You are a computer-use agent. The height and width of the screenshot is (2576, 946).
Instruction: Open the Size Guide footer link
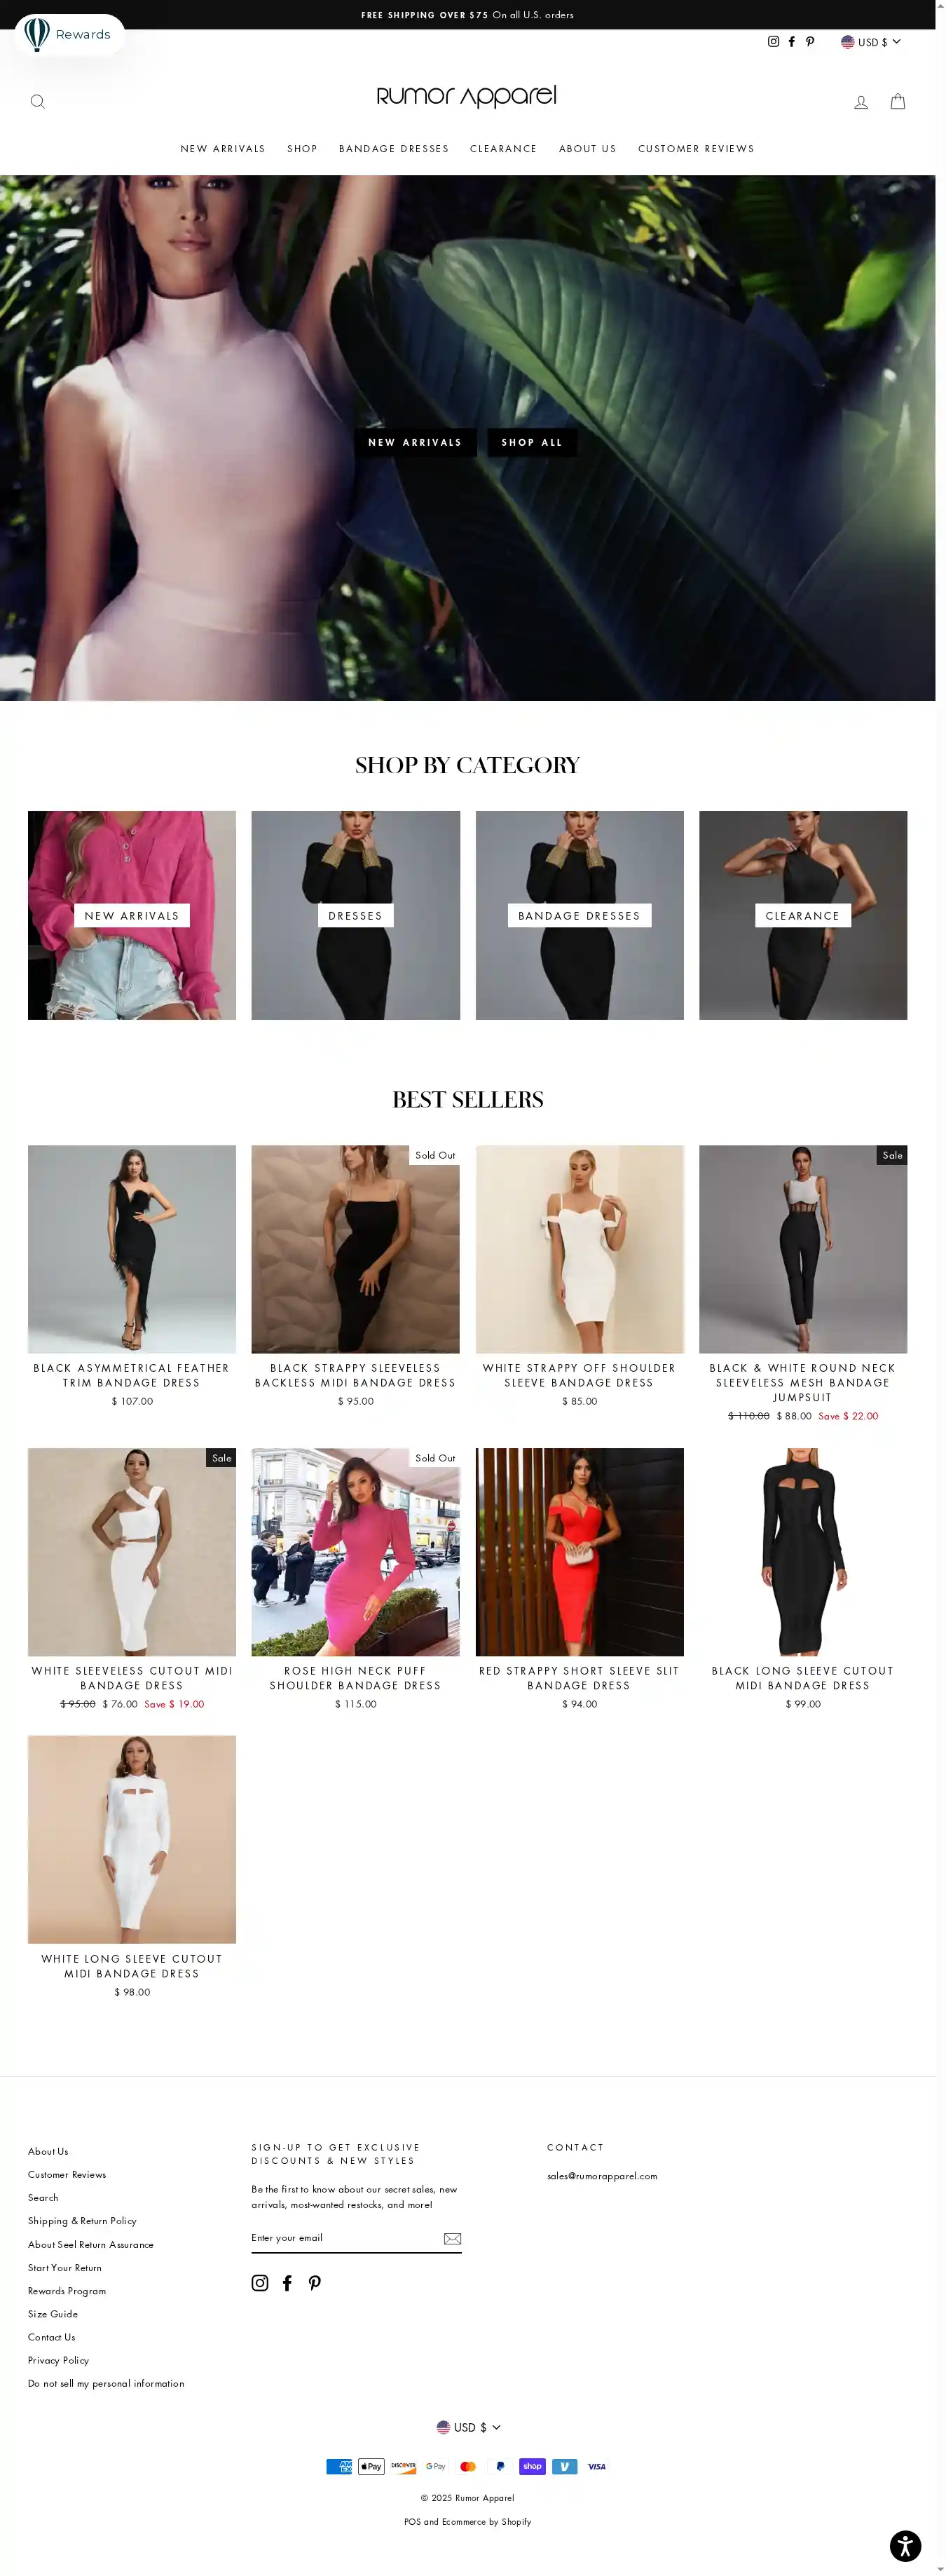click(53, 2313)
